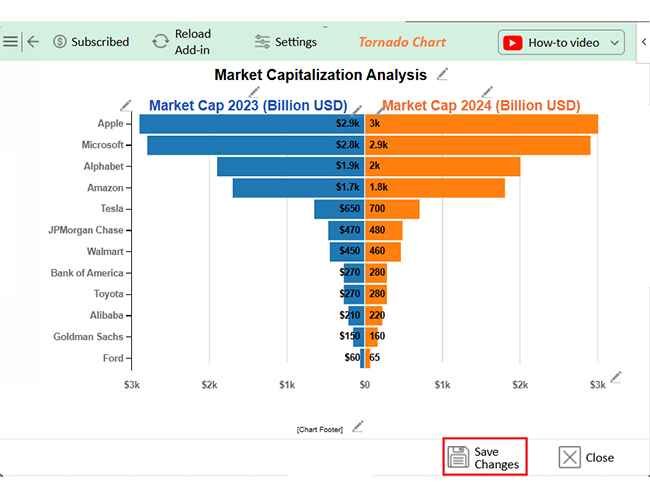Edit Chart Footer pencil icon
This screenshot has height=498, width=650.
[x=358, y=427]
